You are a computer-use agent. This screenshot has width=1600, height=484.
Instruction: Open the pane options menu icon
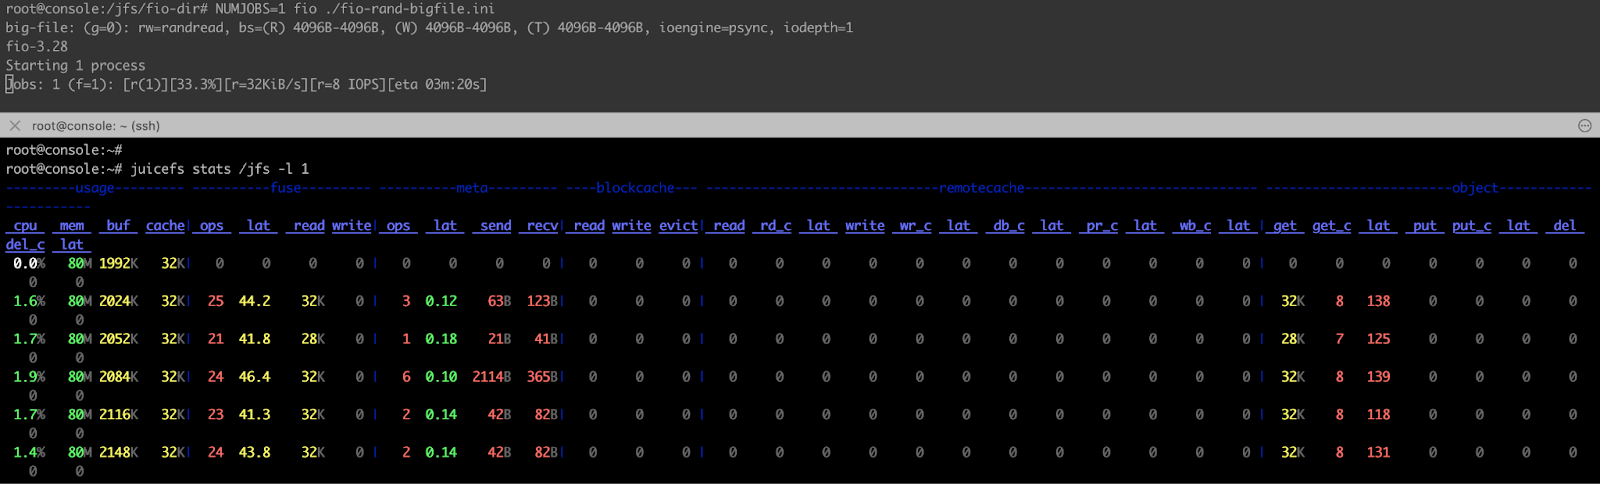coord(1584,126)
